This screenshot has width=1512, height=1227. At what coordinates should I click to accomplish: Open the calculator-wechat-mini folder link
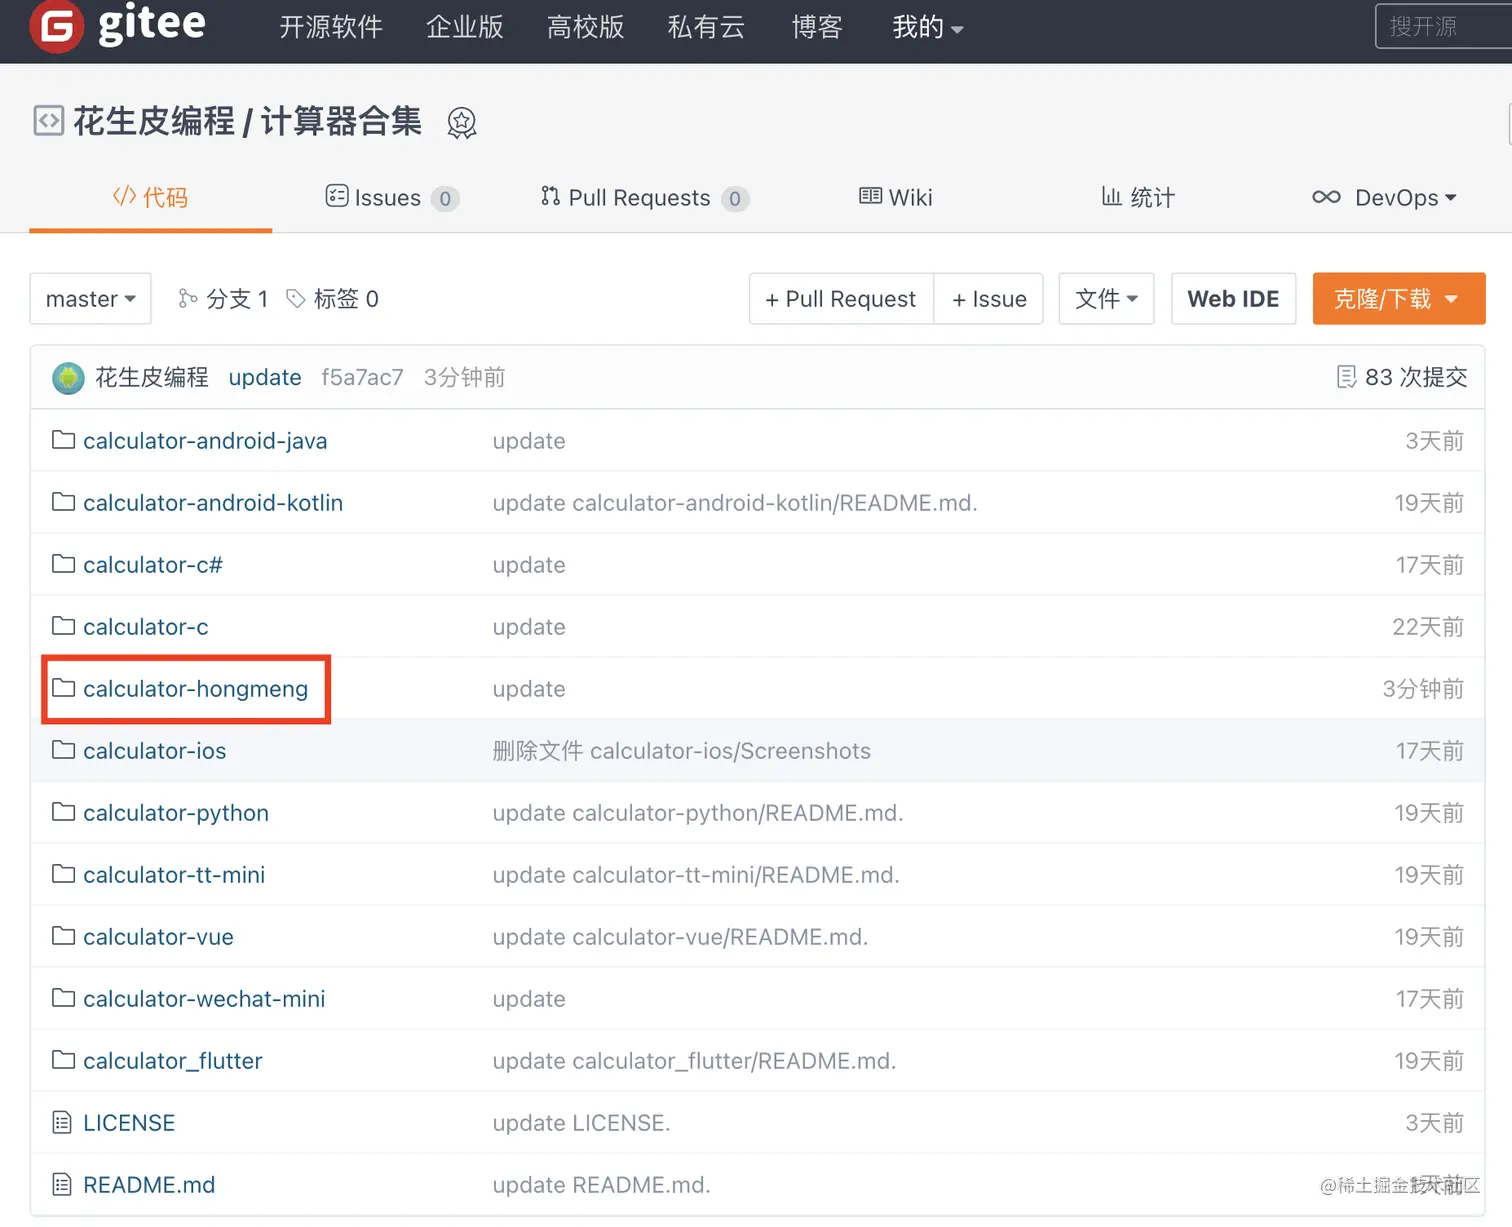click(204, 999)
